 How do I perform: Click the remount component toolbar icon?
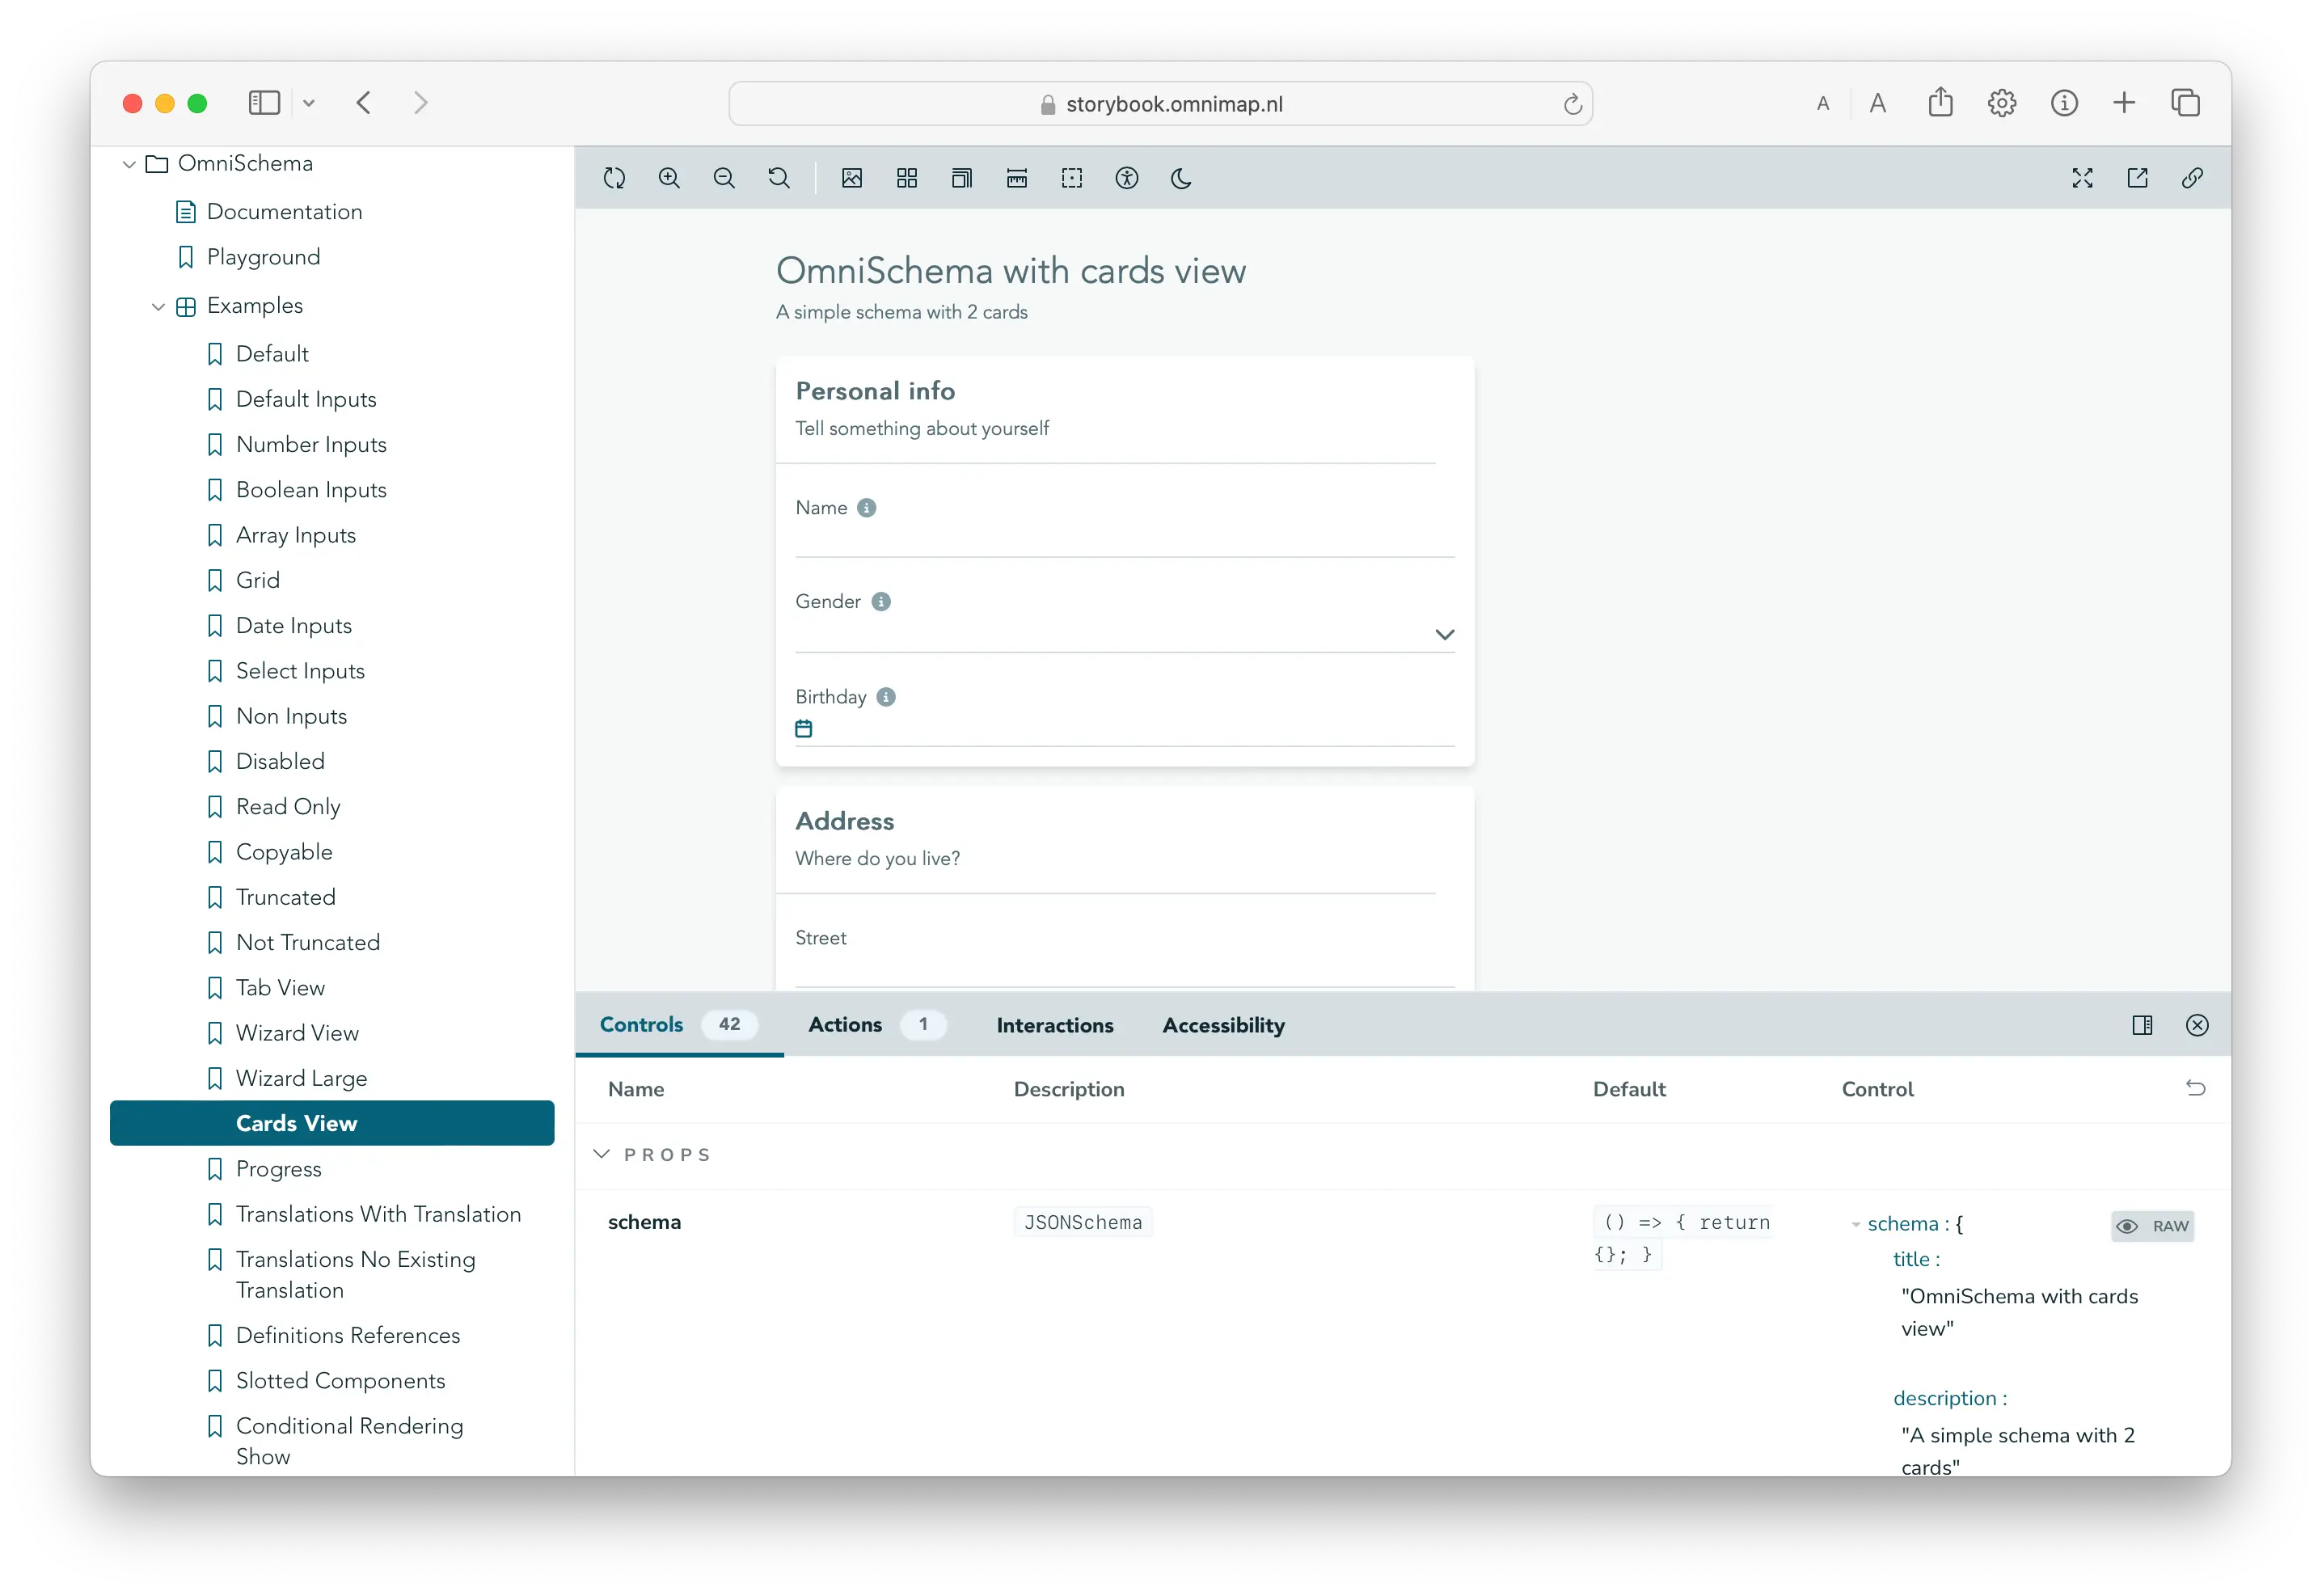click(614, 178)
